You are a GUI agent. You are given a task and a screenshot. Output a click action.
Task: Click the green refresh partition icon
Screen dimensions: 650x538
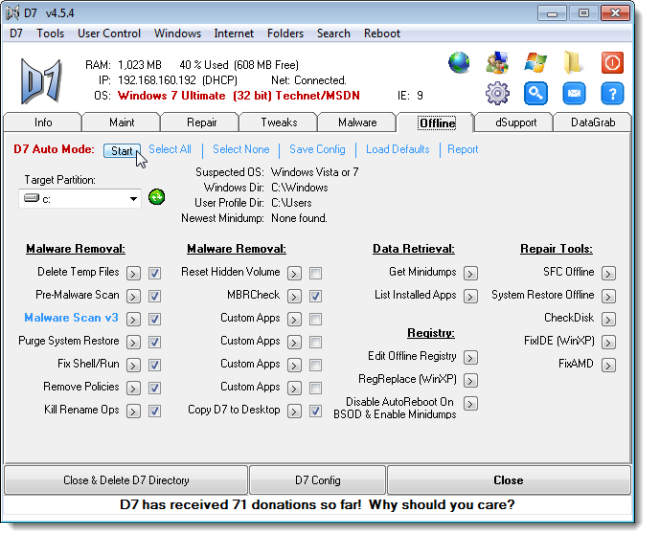157,197
